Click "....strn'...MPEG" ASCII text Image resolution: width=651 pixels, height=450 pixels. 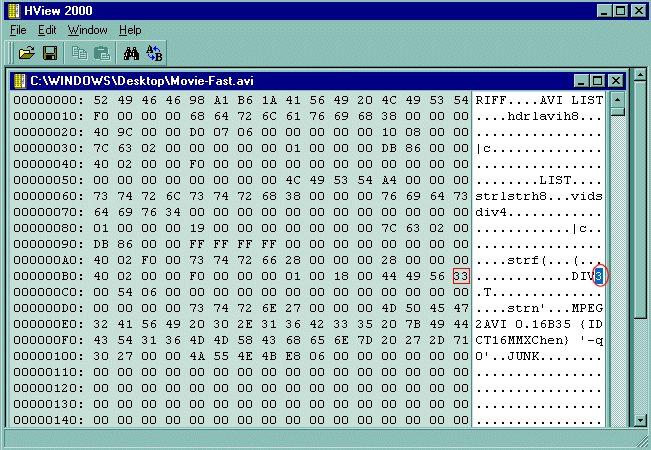point(539,308)
